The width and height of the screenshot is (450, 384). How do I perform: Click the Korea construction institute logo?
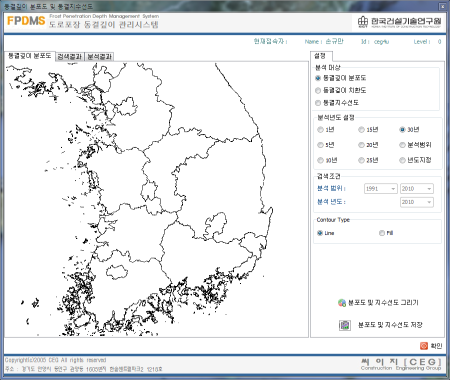pyautogui.click(x=400, y=22)
